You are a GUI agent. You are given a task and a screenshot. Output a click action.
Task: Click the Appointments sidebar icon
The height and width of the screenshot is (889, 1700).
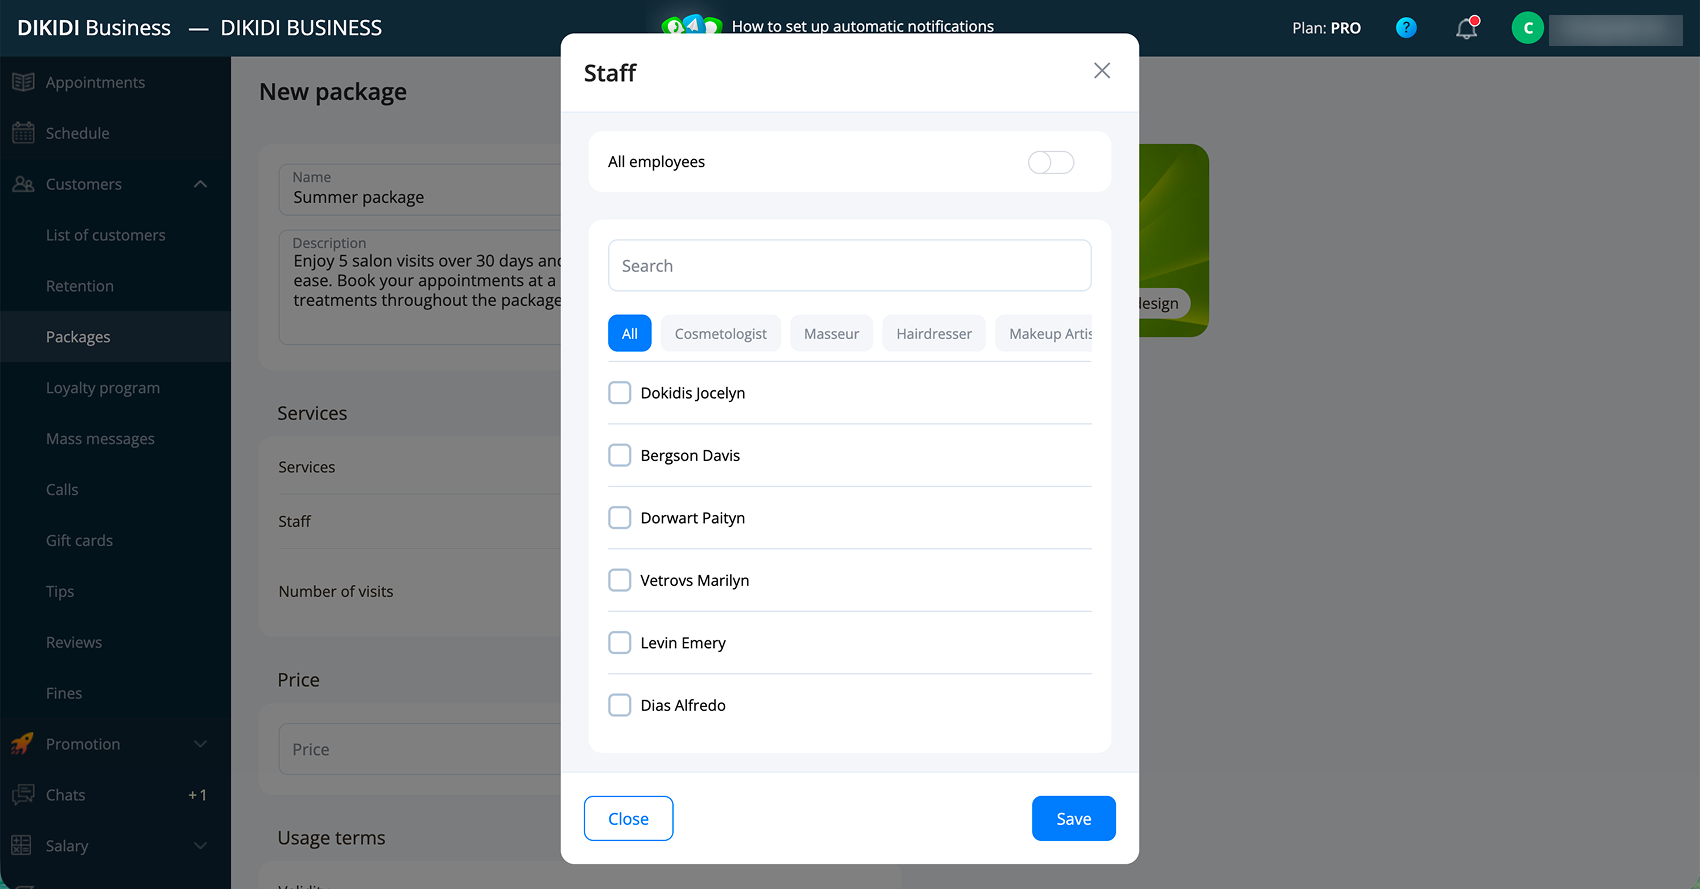click(23, 82)
